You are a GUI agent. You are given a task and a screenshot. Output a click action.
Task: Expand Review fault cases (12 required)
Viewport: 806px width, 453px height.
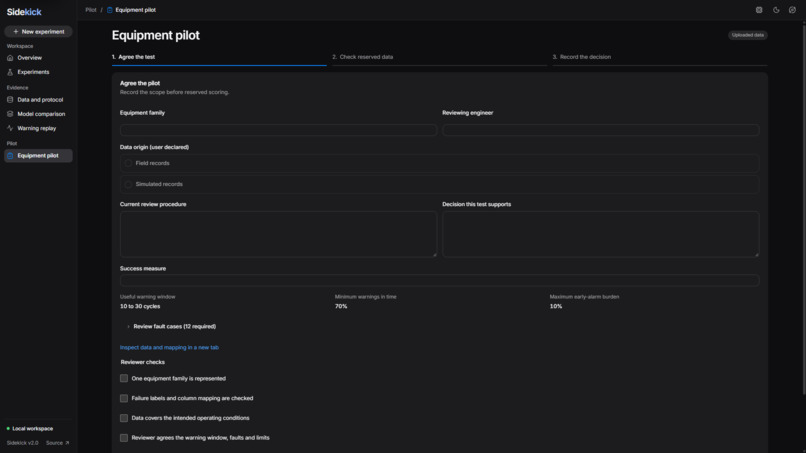[172, 327]
